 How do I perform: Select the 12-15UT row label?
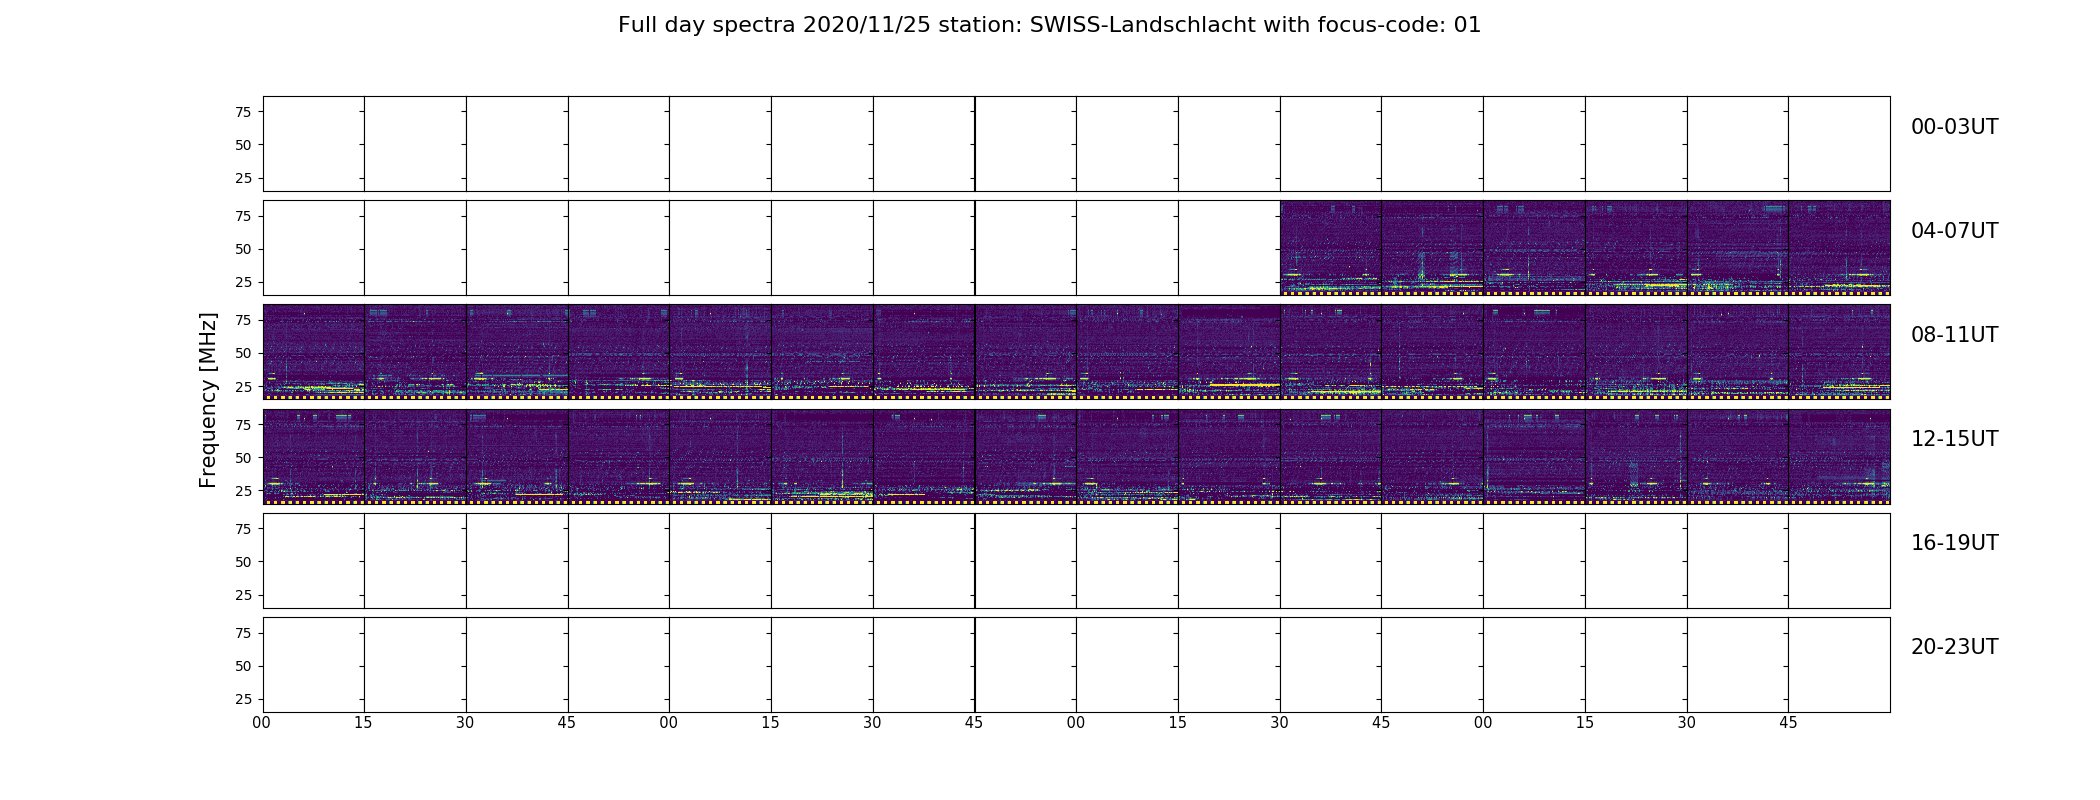[1954, 439]
